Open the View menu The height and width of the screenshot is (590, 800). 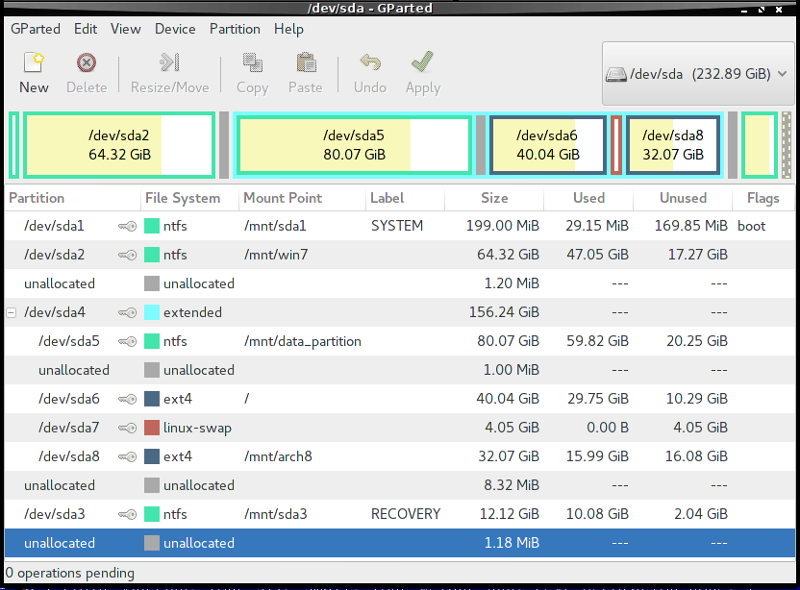[125, 29]
